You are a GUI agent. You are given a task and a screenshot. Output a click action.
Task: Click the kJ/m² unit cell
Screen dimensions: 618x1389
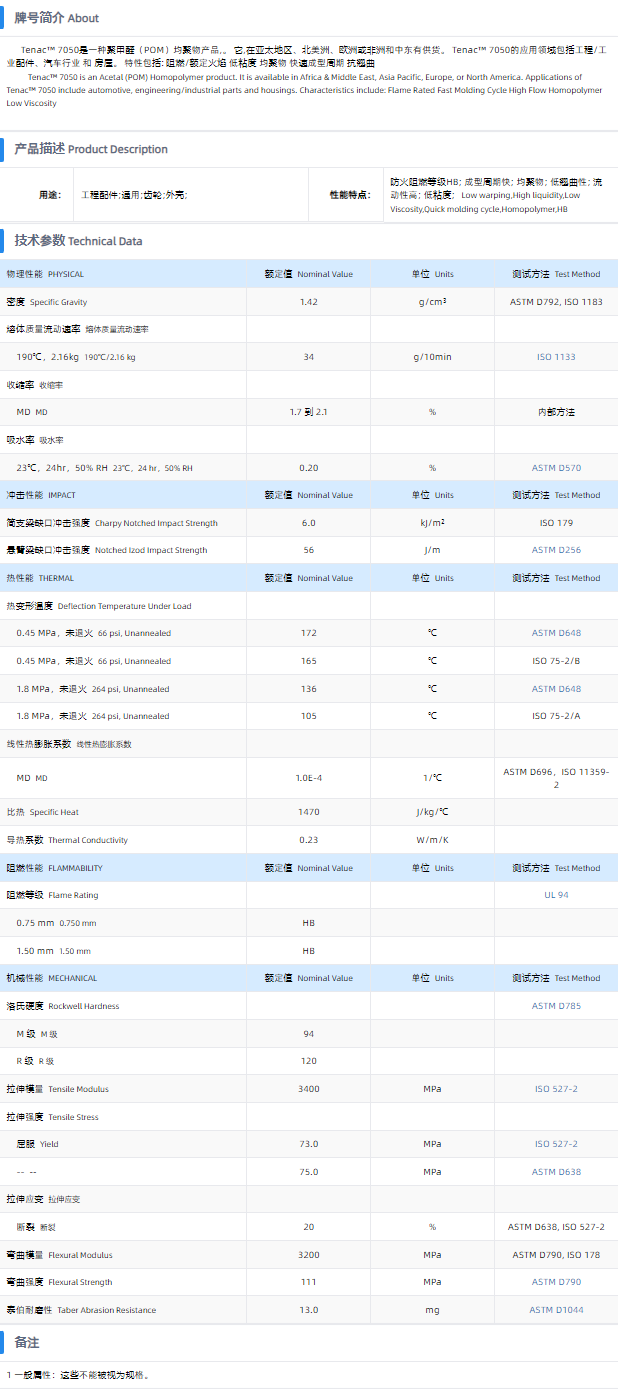pos(433,523)
